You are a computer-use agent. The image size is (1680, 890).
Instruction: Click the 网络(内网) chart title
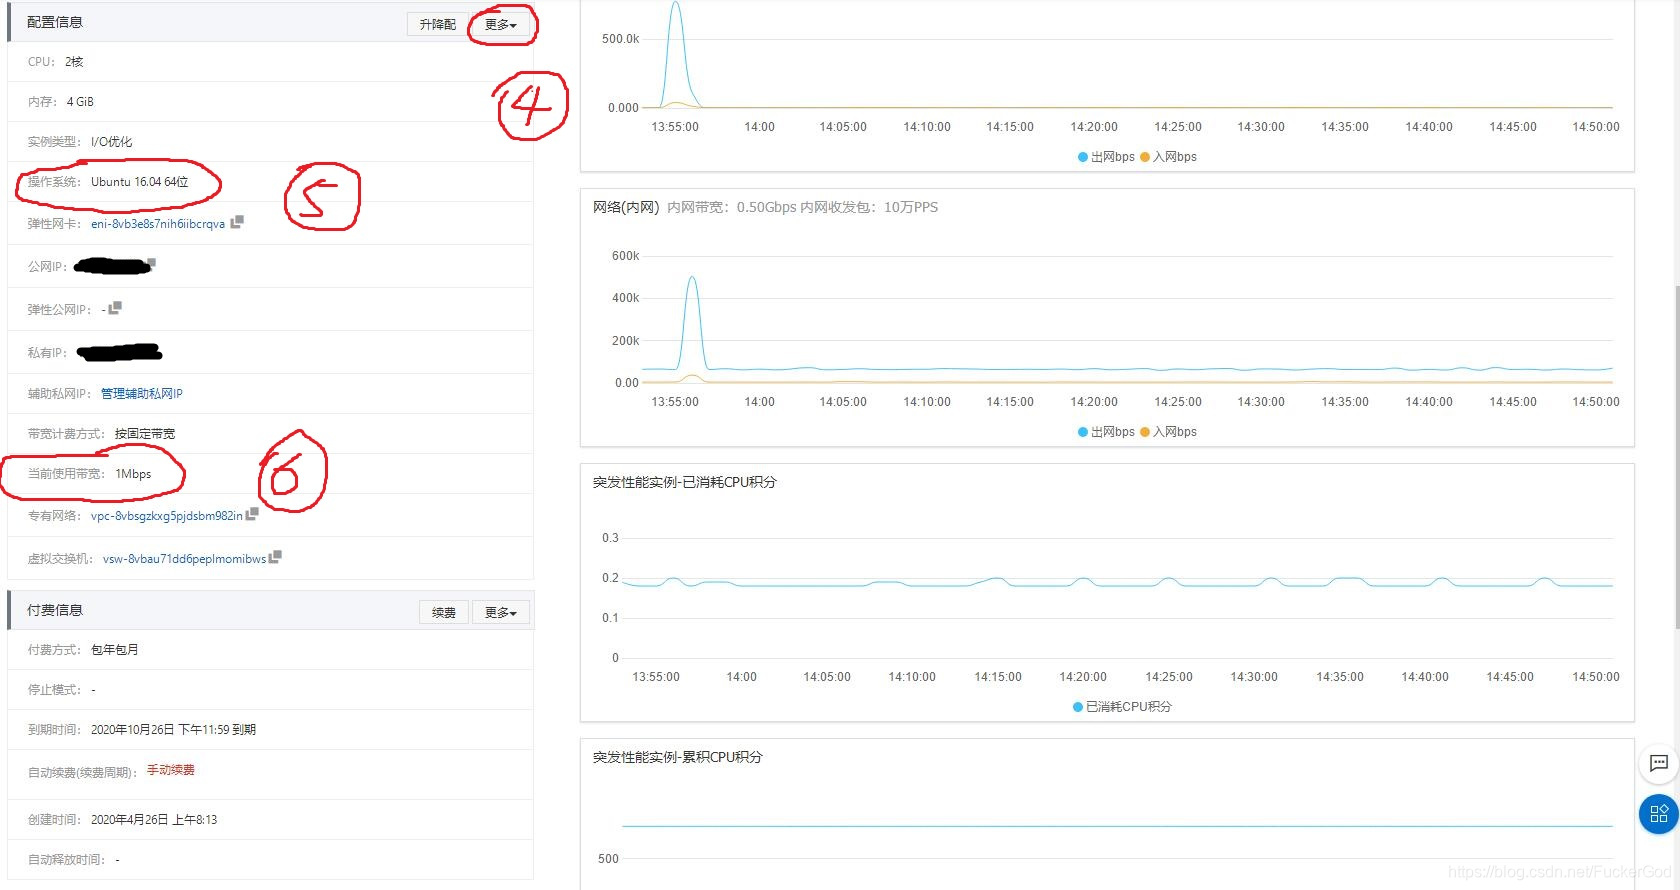(x=626, y=207)
